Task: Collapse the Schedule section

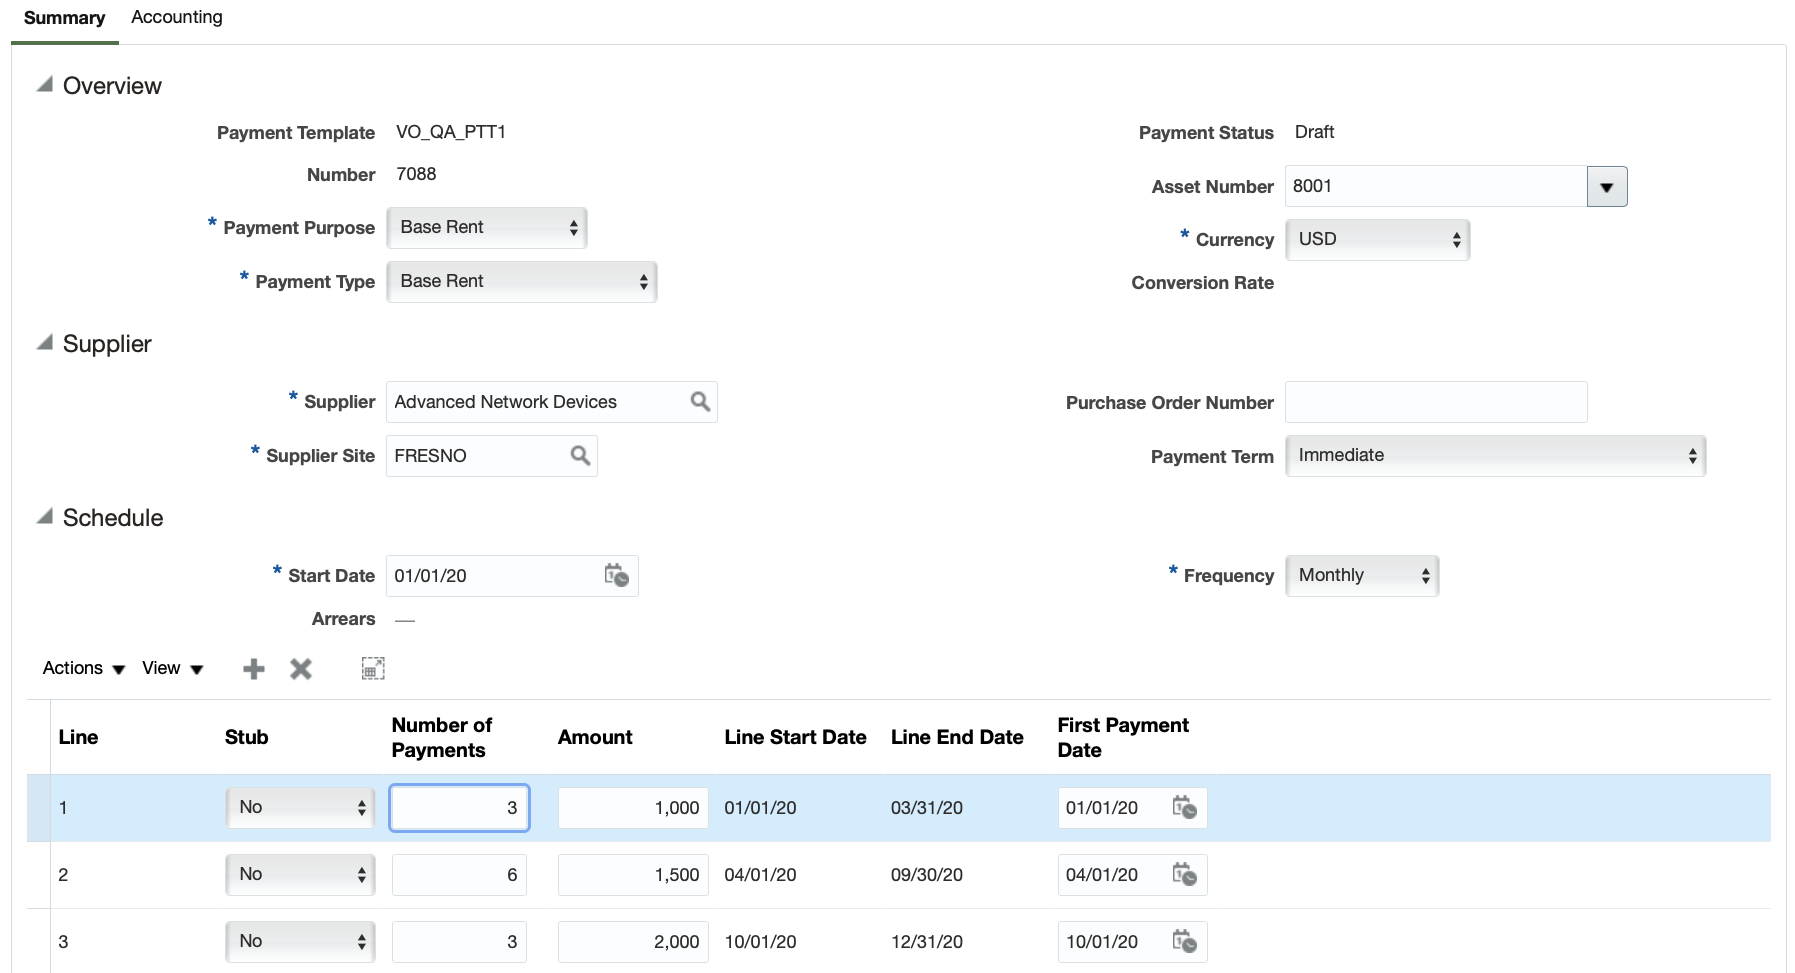Action: [x=45, y=517]
